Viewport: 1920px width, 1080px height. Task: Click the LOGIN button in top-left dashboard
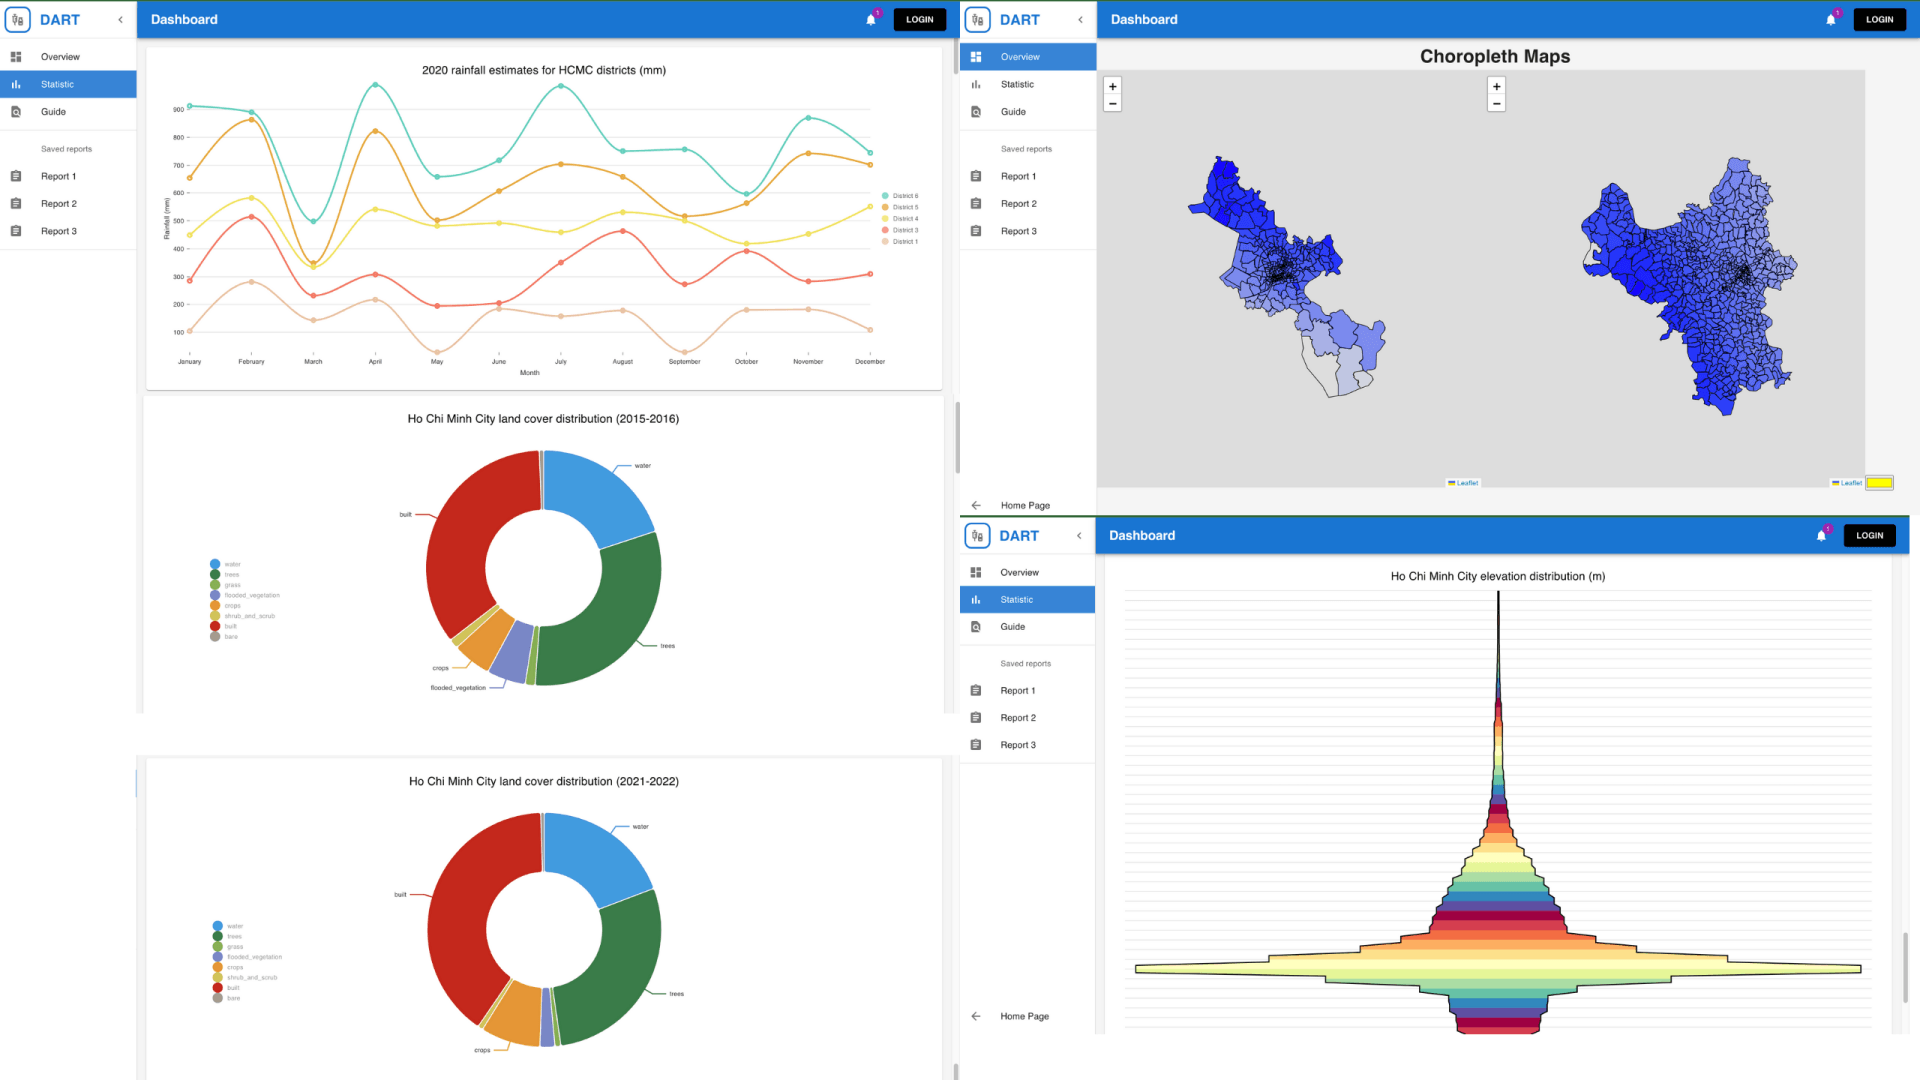tap(919, 19)
